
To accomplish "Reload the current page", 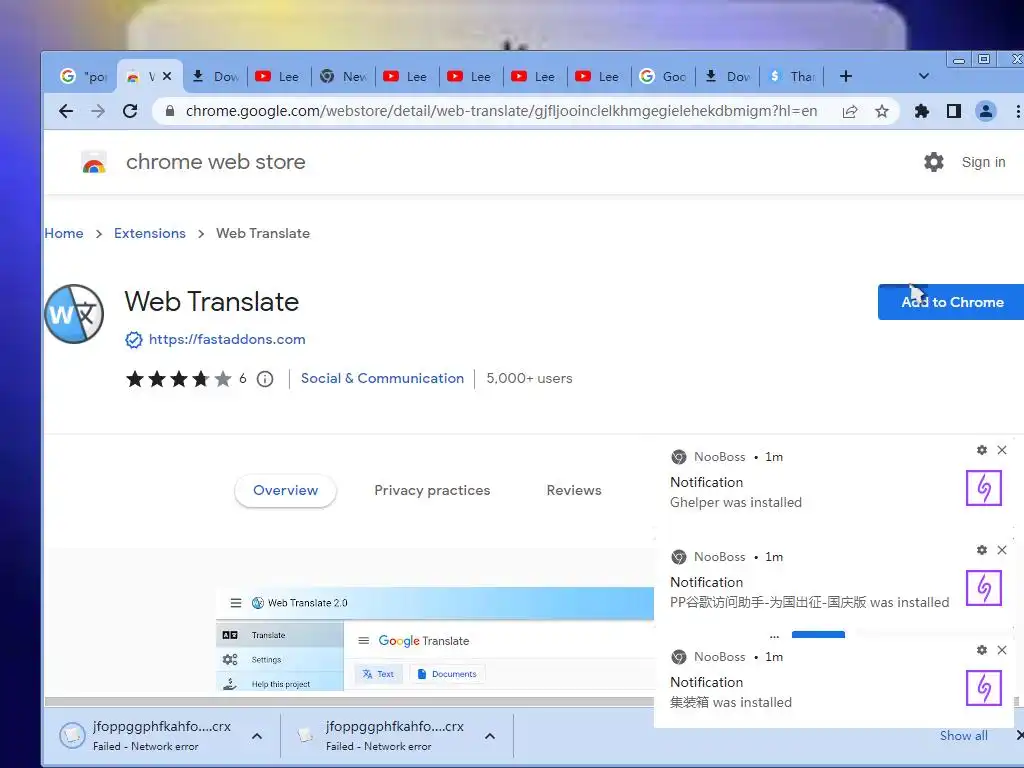I will [130, 111].
